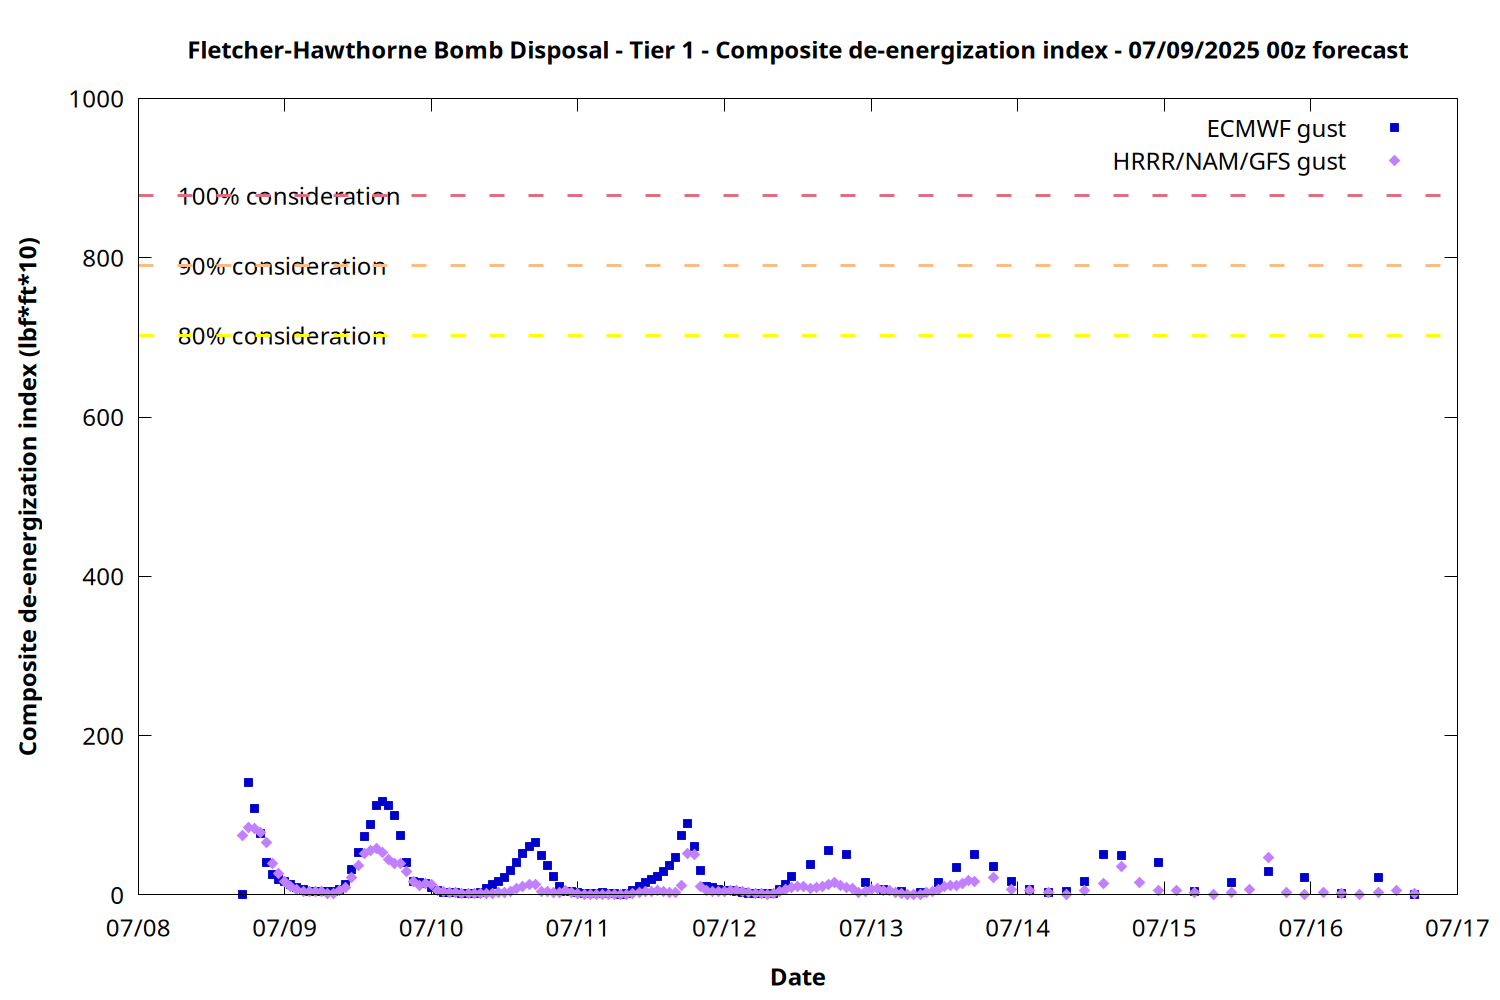This screenshot has height=1000, width=1500.
Task: Click the blue square ECMWF legend marker
Action: (1394, 128)
